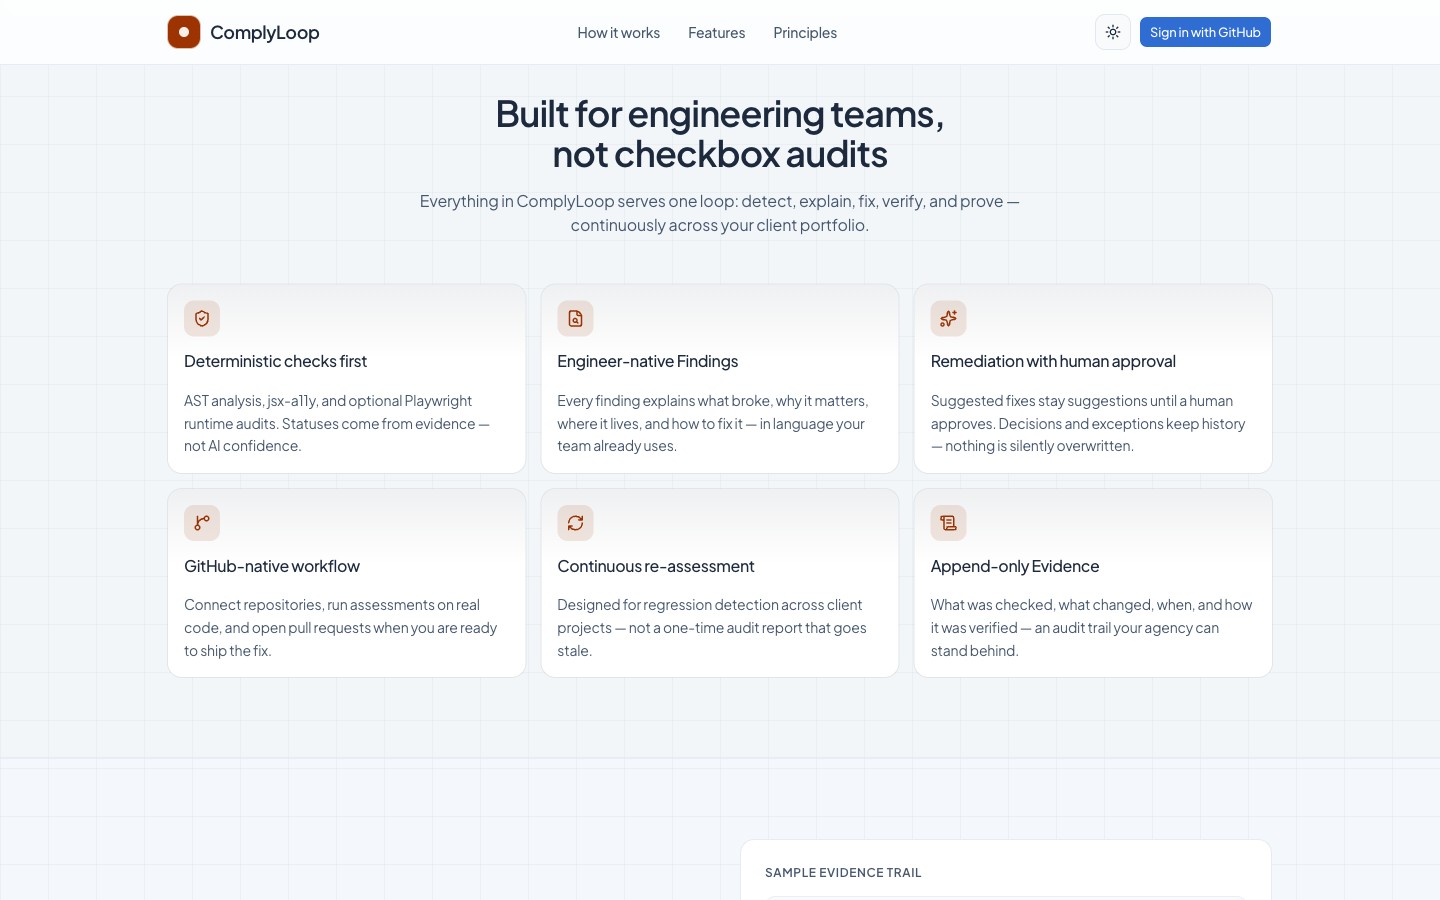
Task: Click the file-search icon for Engineer-native Findings
Action: click(x=575, y=319)
